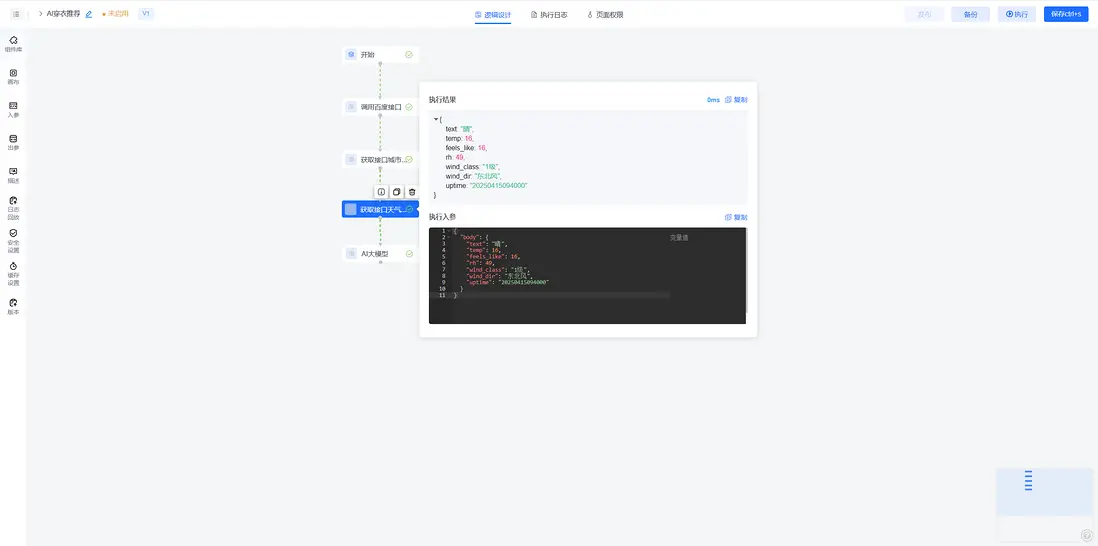
Task: Click the 变量值 label in code editor
Action: [679, 238]
